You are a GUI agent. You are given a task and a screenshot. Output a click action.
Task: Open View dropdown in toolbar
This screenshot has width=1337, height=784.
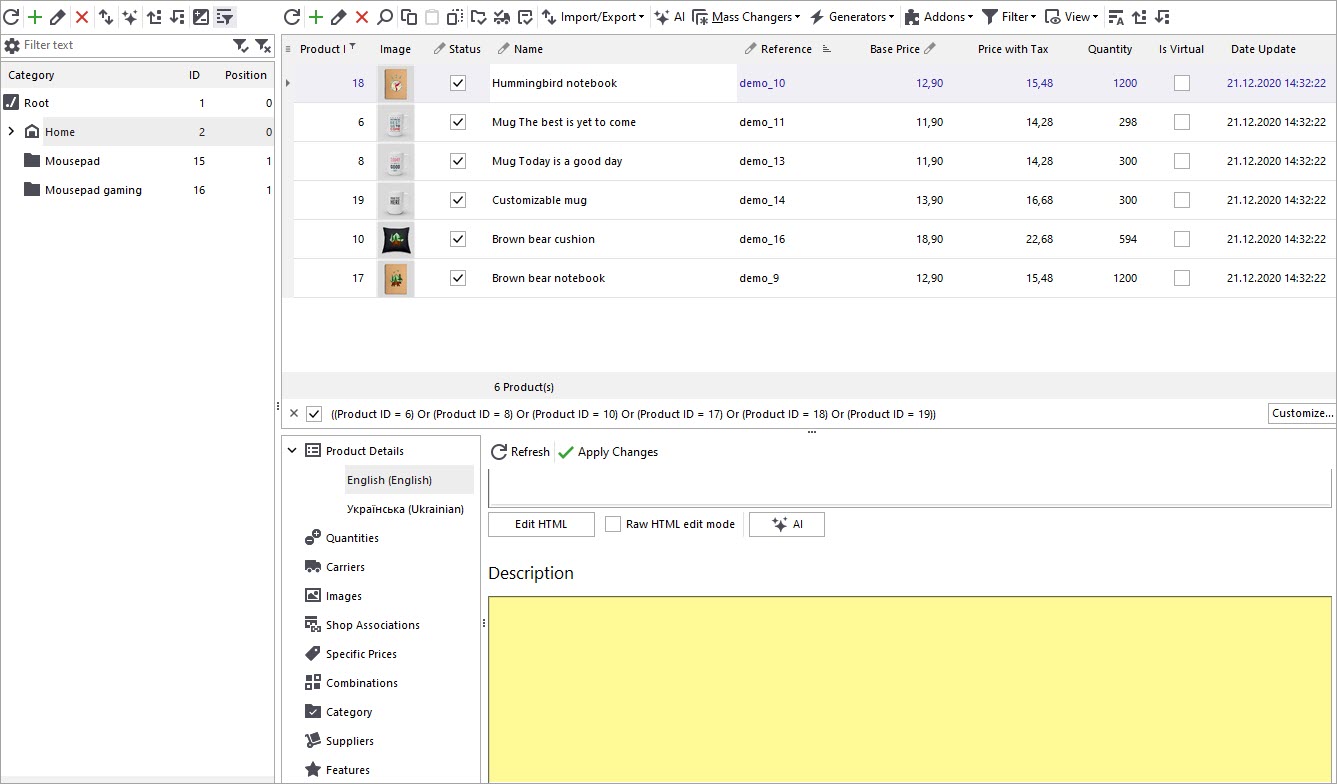point(1071,17)
